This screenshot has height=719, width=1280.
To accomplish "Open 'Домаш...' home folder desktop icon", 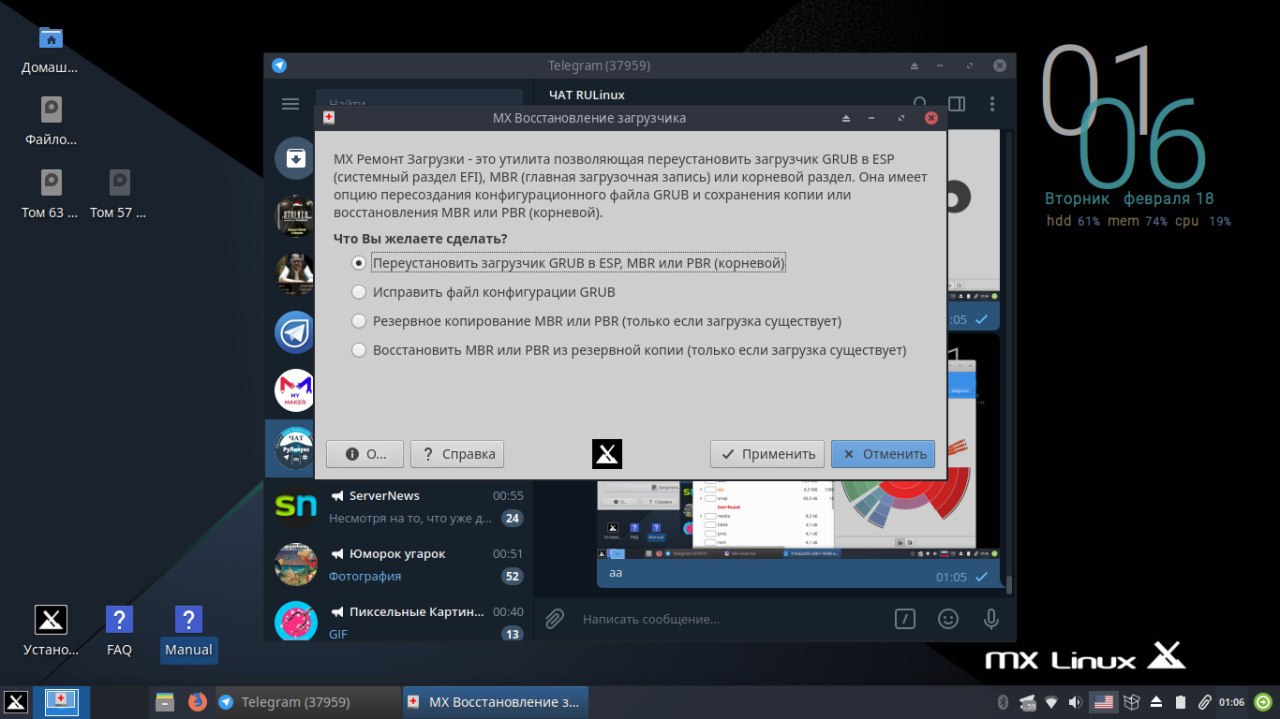I will tap(50, 50).
